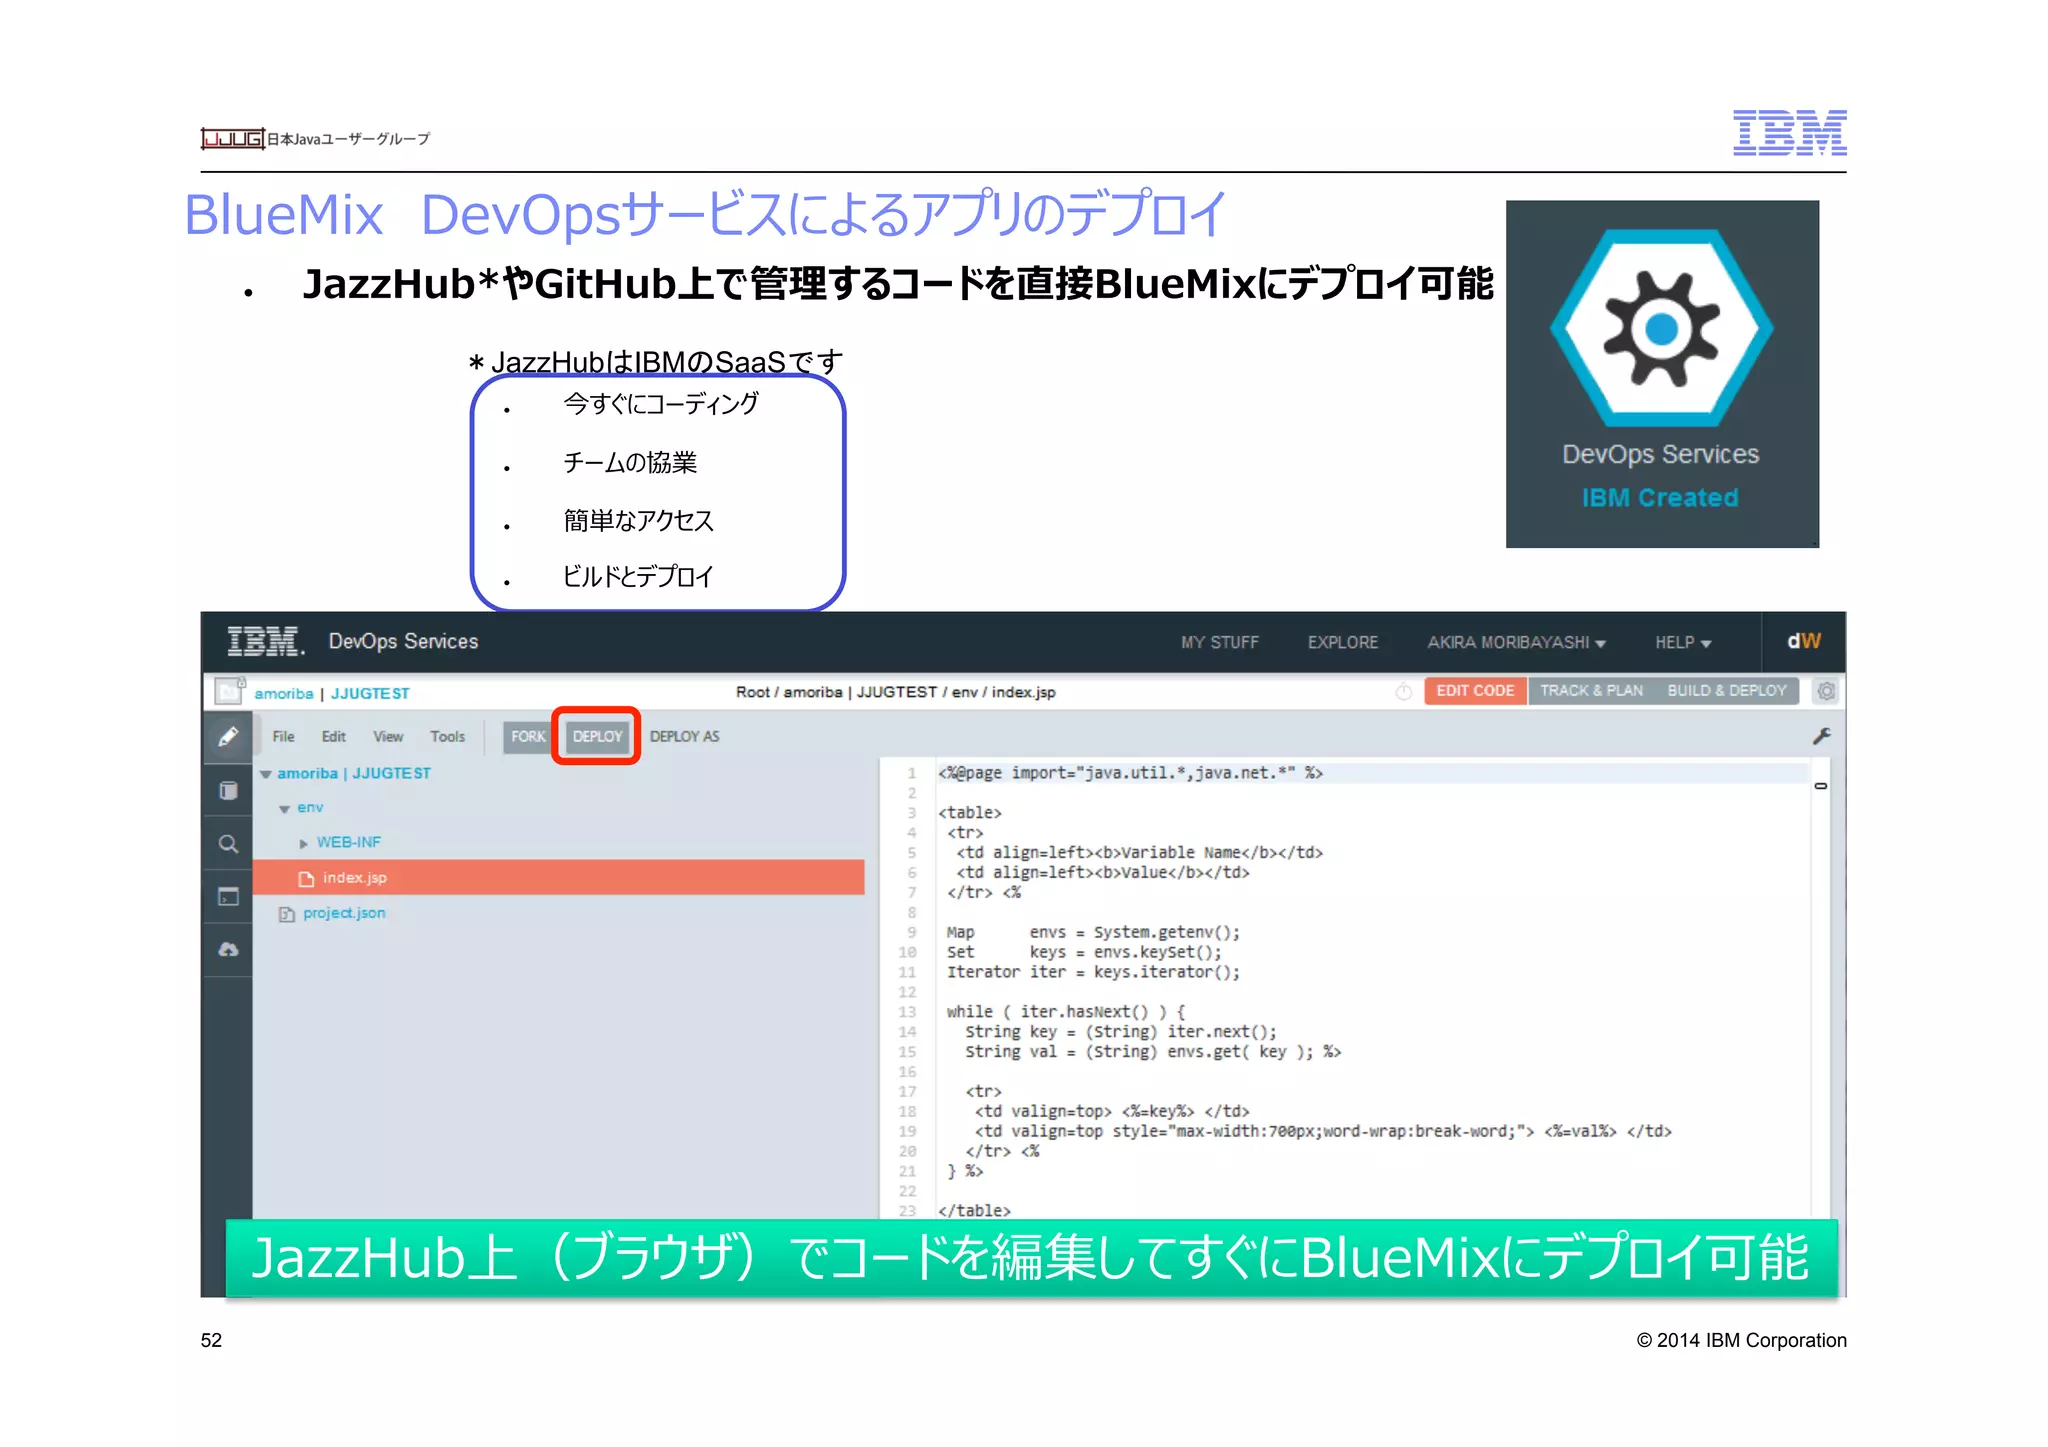
Task: Click the 'Iterator iter = keys.iterator();' line
Action: click(1093, 972)
